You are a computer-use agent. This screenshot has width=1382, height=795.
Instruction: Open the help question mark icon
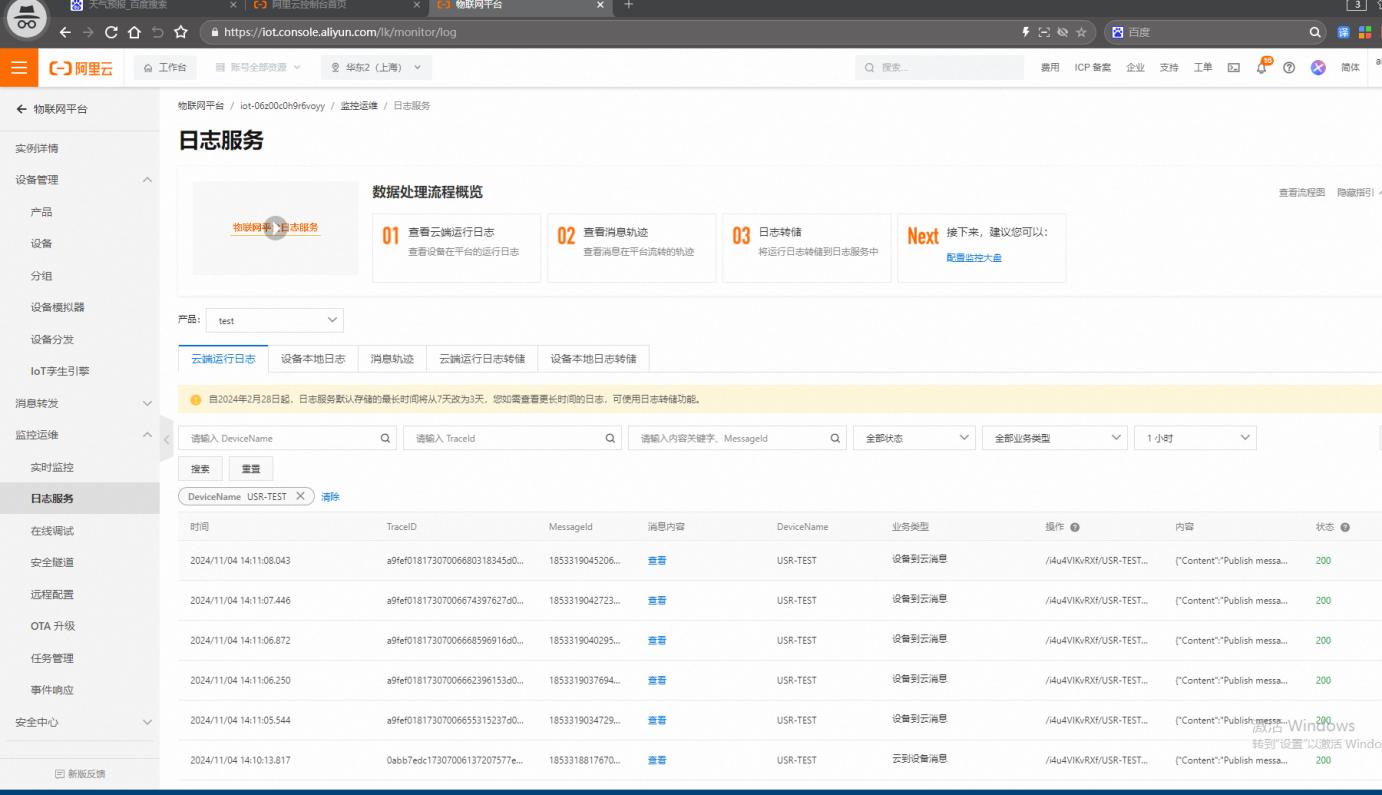click(1289, 68)
